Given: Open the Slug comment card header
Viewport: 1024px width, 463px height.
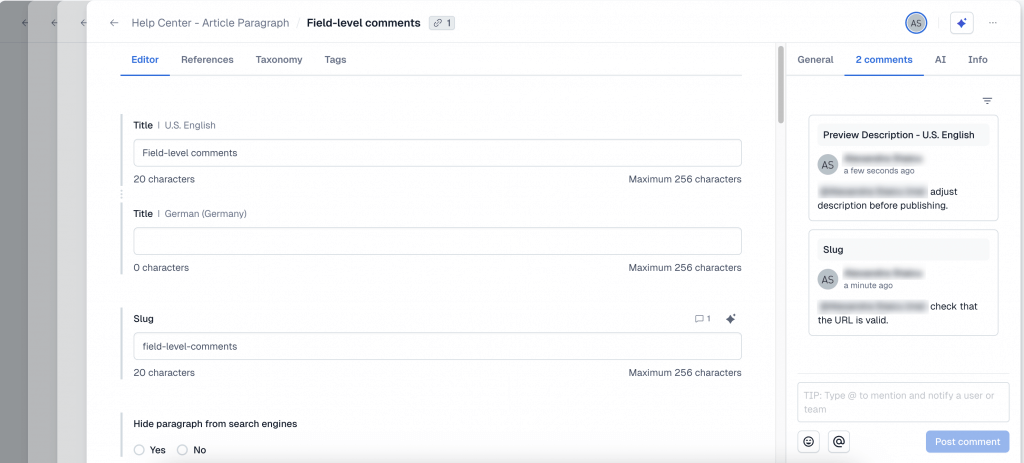Looking at the screenshot, I should coord(903,249).
